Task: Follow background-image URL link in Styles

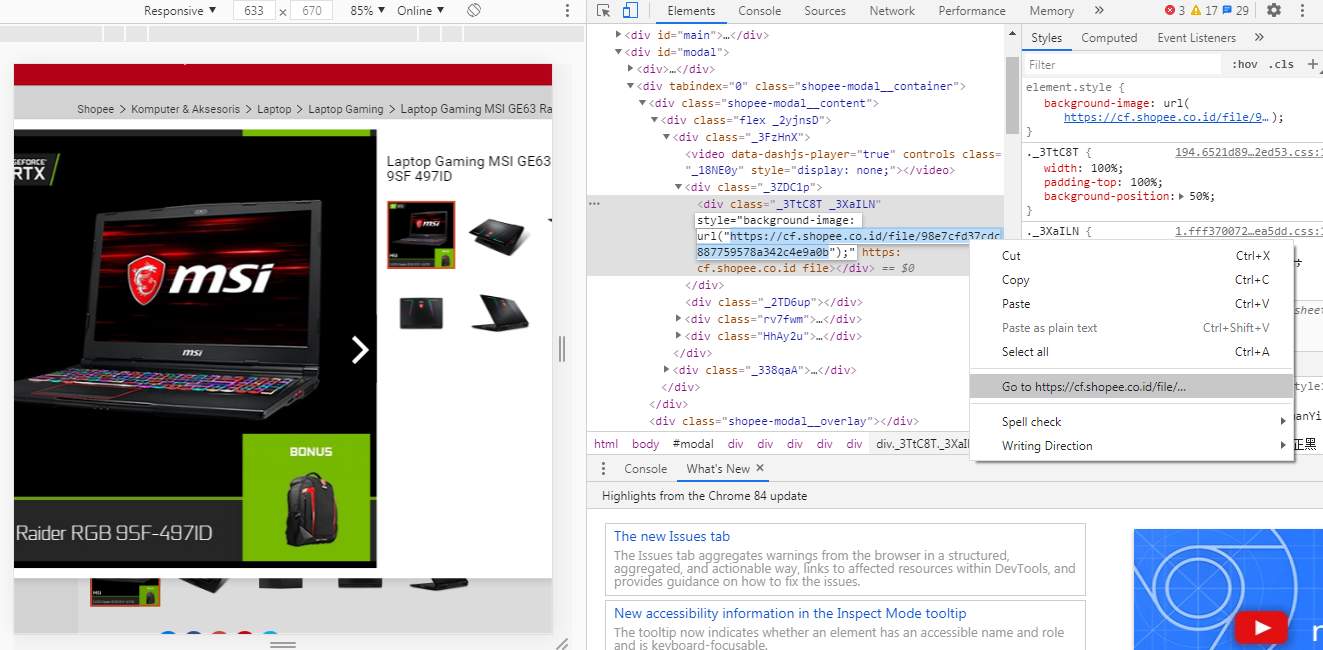Action: [1166, 117]
